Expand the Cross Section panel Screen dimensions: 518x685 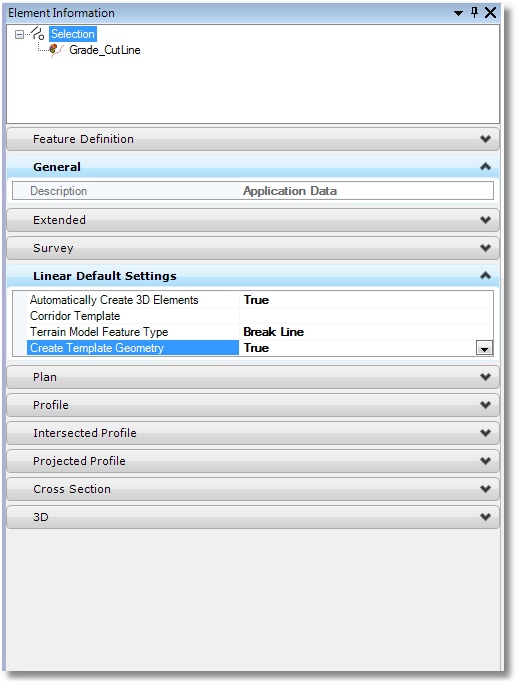point(253,489)
